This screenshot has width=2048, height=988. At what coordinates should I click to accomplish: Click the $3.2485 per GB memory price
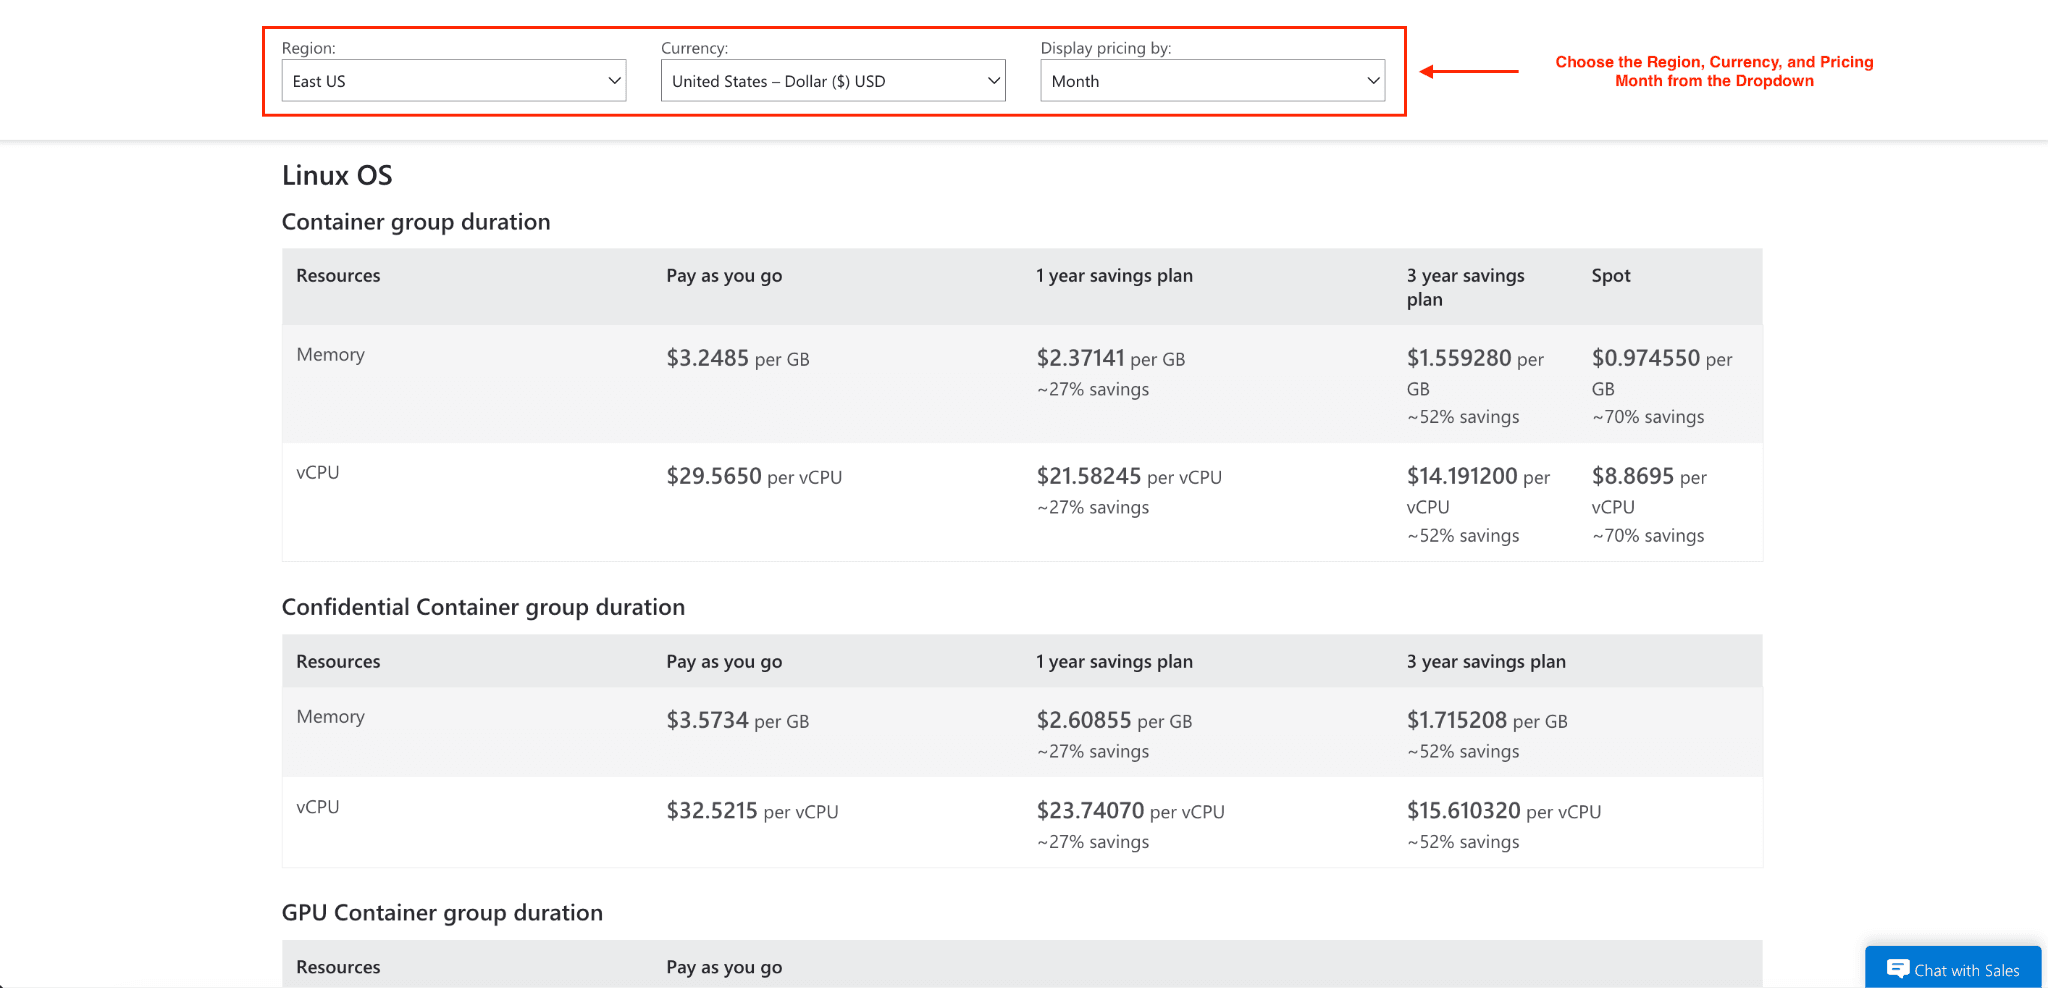coord(738,358)
